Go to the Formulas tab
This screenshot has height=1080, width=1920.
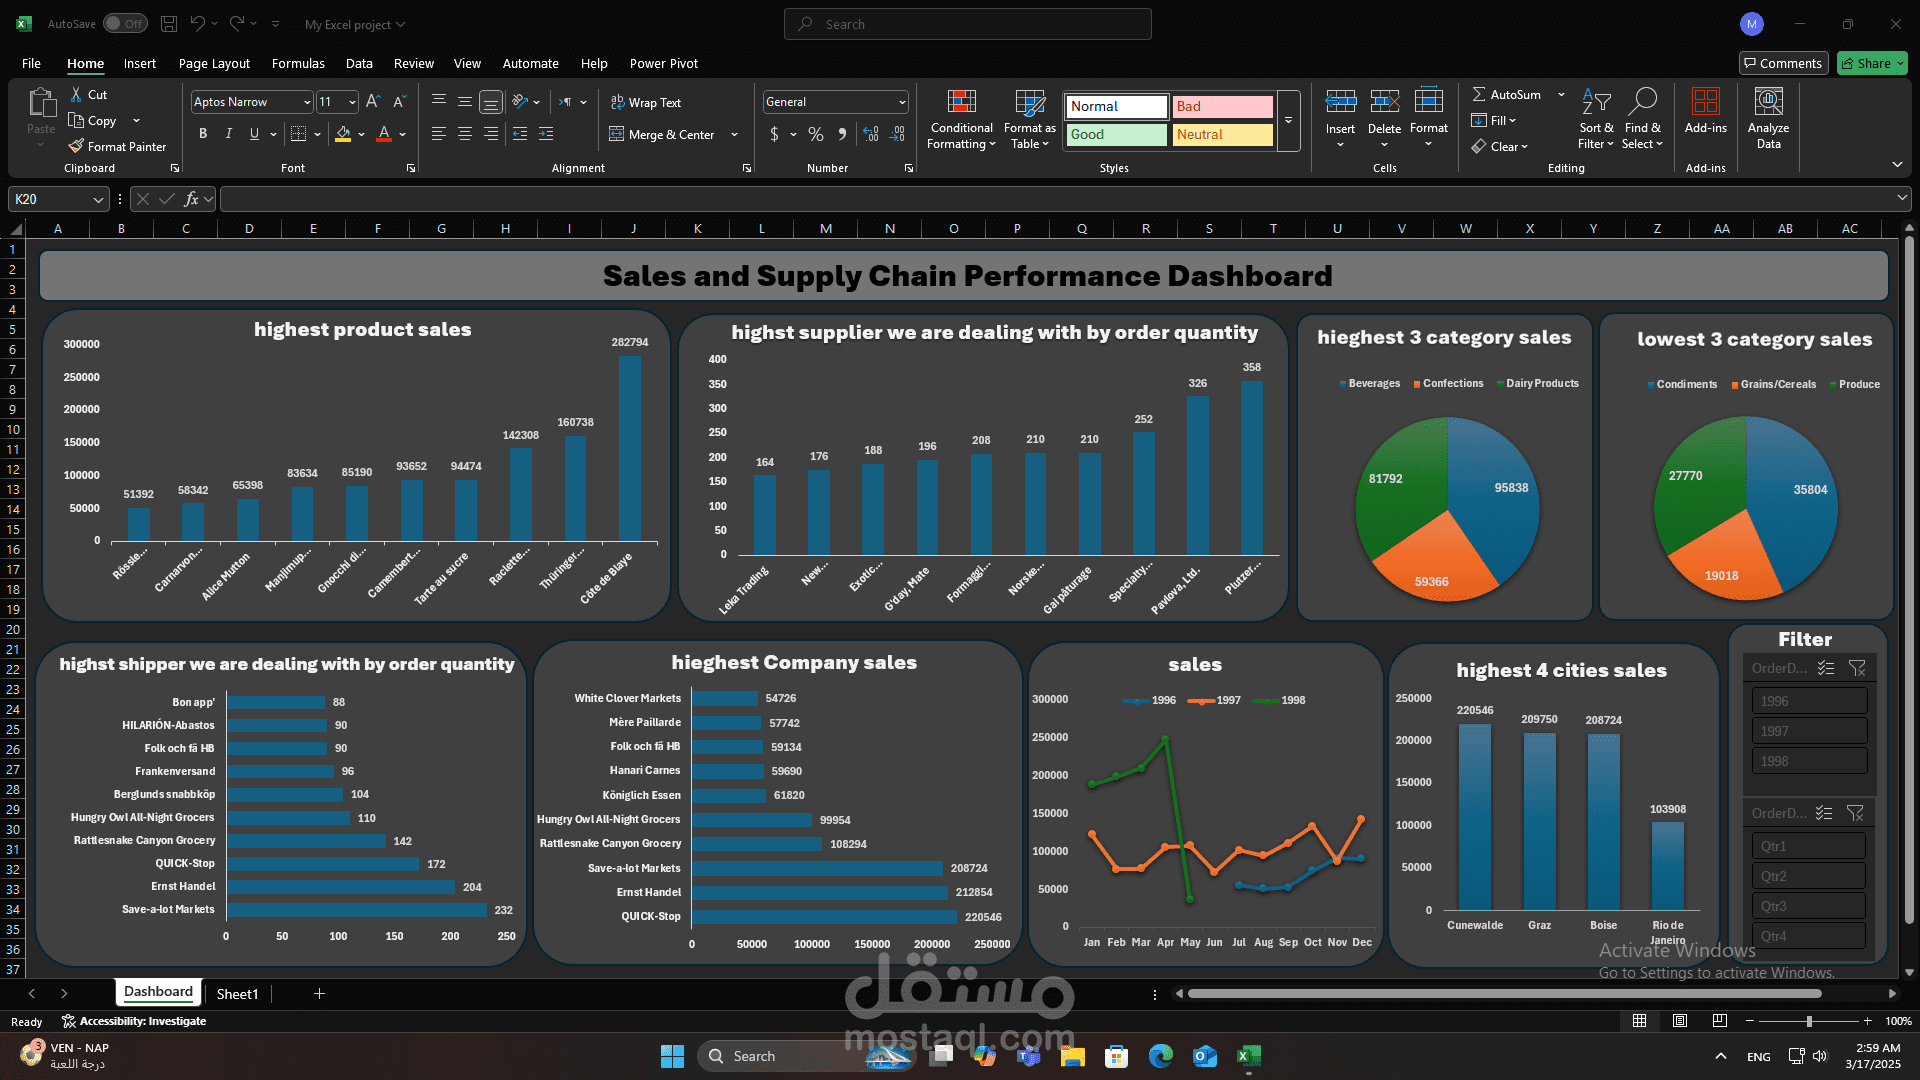click(298, 63)
